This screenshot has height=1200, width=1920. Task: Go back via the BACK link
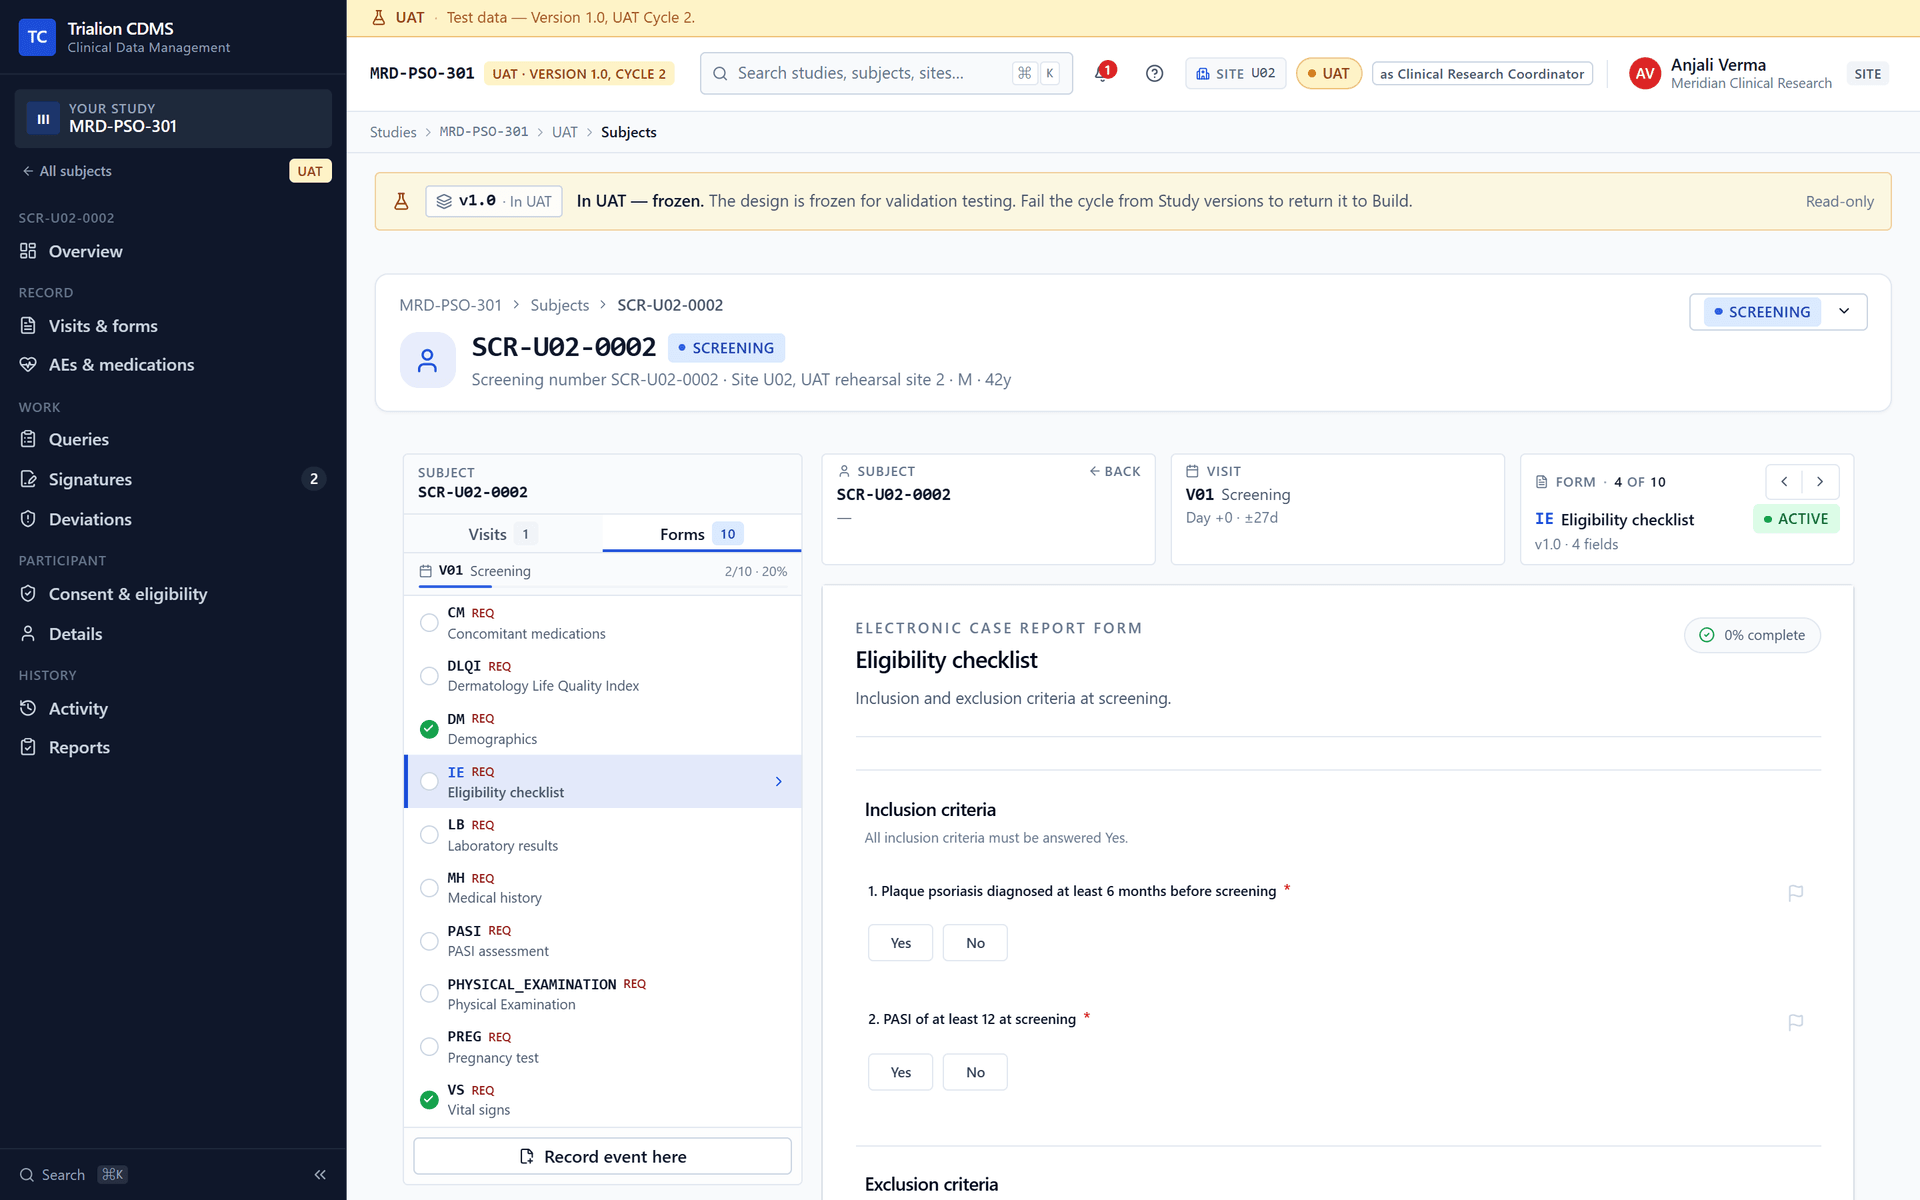tap(1114, 471)
